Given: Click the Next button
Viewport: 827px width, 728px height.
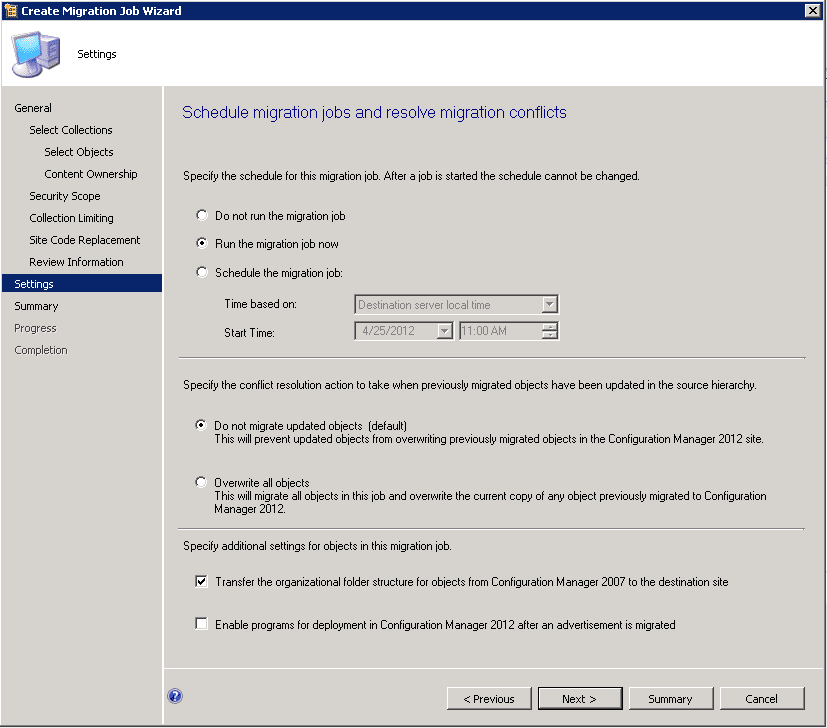Looking at the screenshot, I should 579,698.
